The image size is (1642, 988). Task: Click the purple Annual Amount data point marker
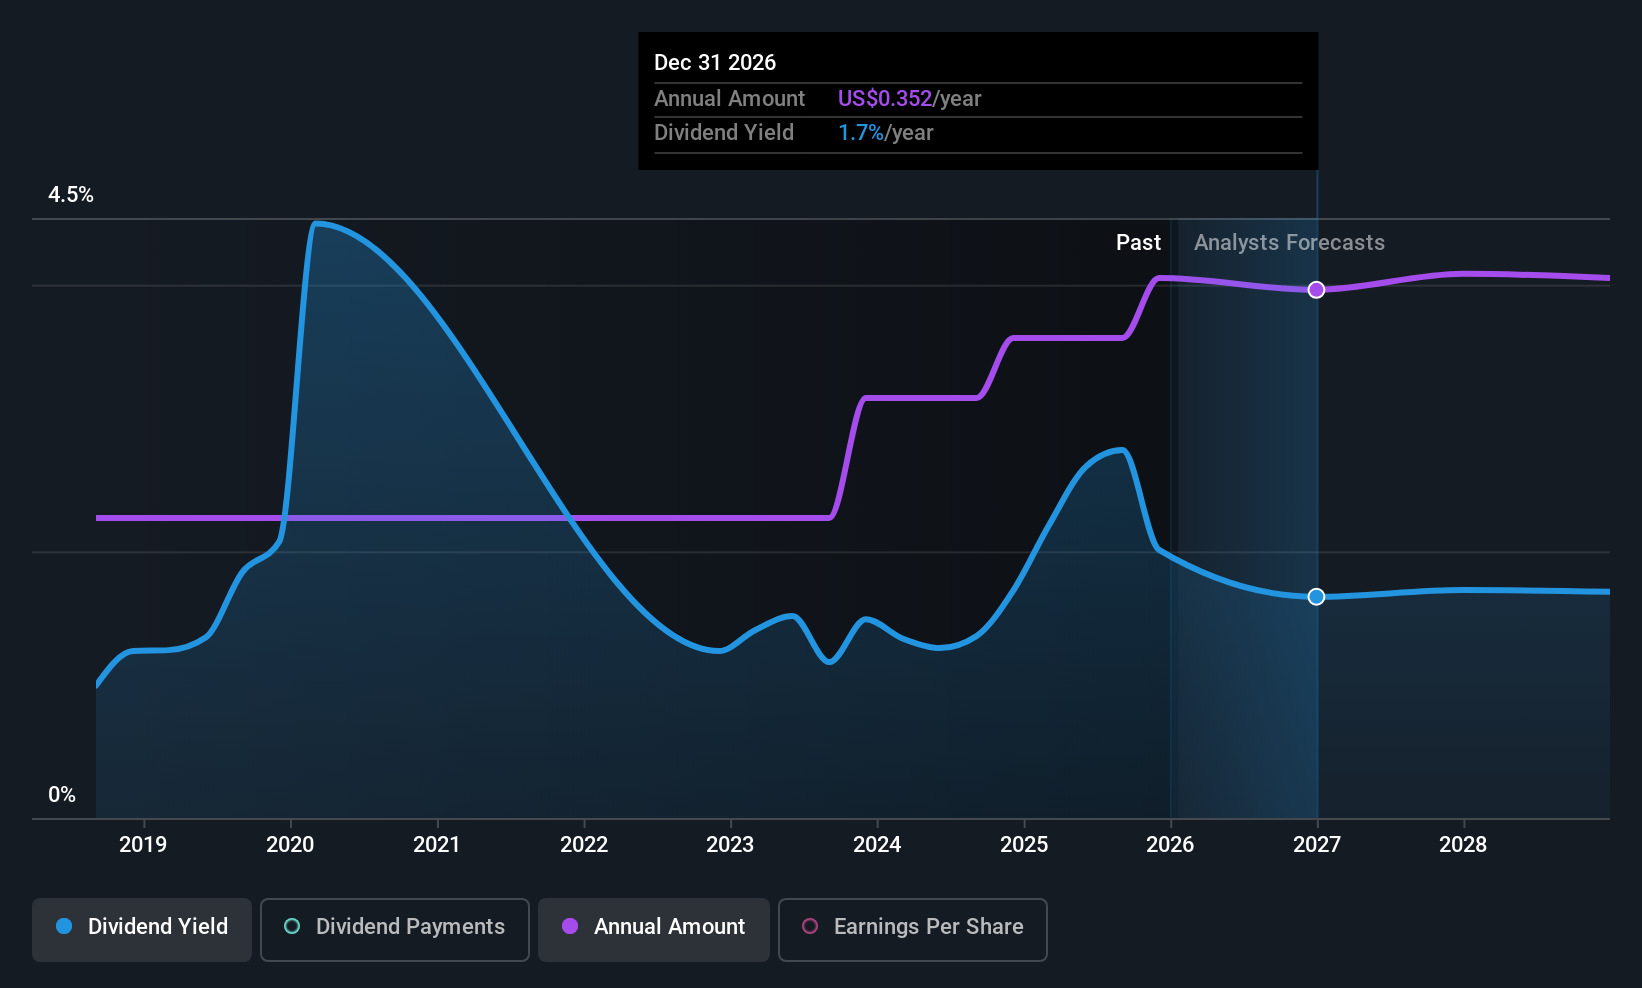[1316, 290]
